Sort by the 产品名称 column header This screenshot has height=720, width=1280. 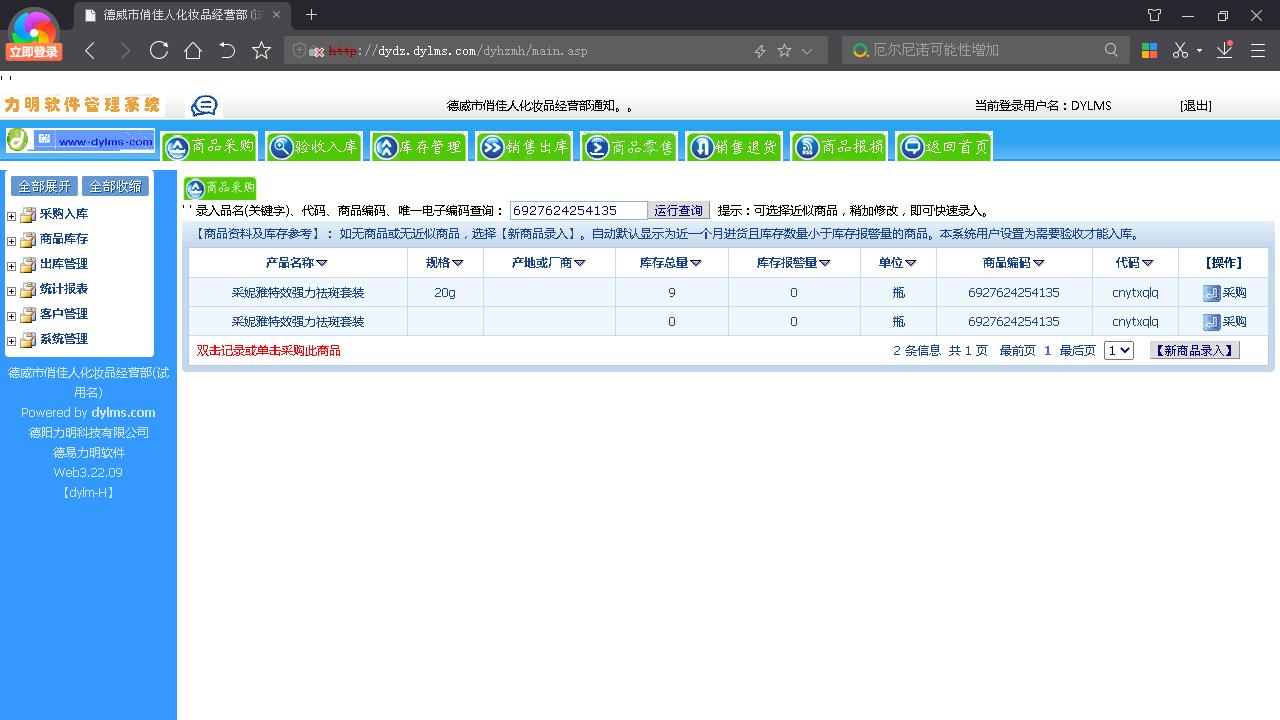[291, 262]
